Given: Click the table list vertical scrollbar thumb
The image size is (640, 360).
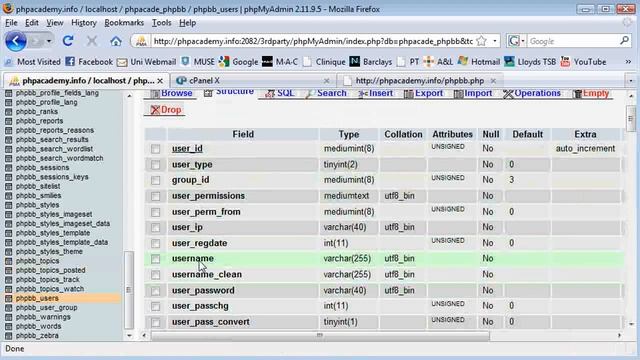Looking at the screenshot, I should 129,290.
